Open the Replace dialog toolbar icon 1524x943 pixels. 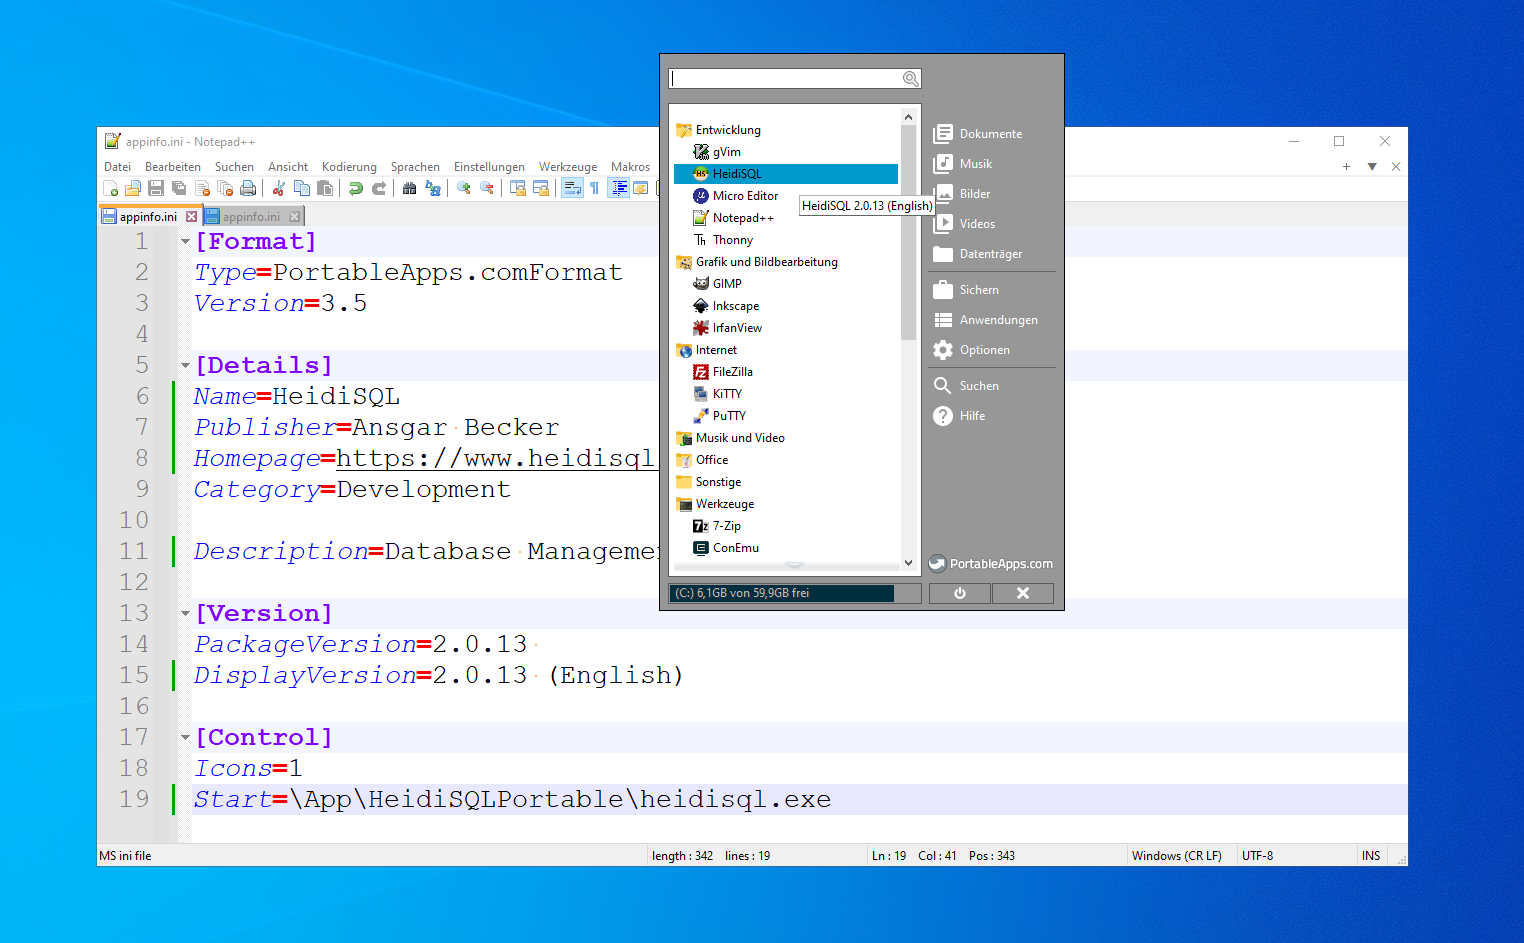(433, 188)
